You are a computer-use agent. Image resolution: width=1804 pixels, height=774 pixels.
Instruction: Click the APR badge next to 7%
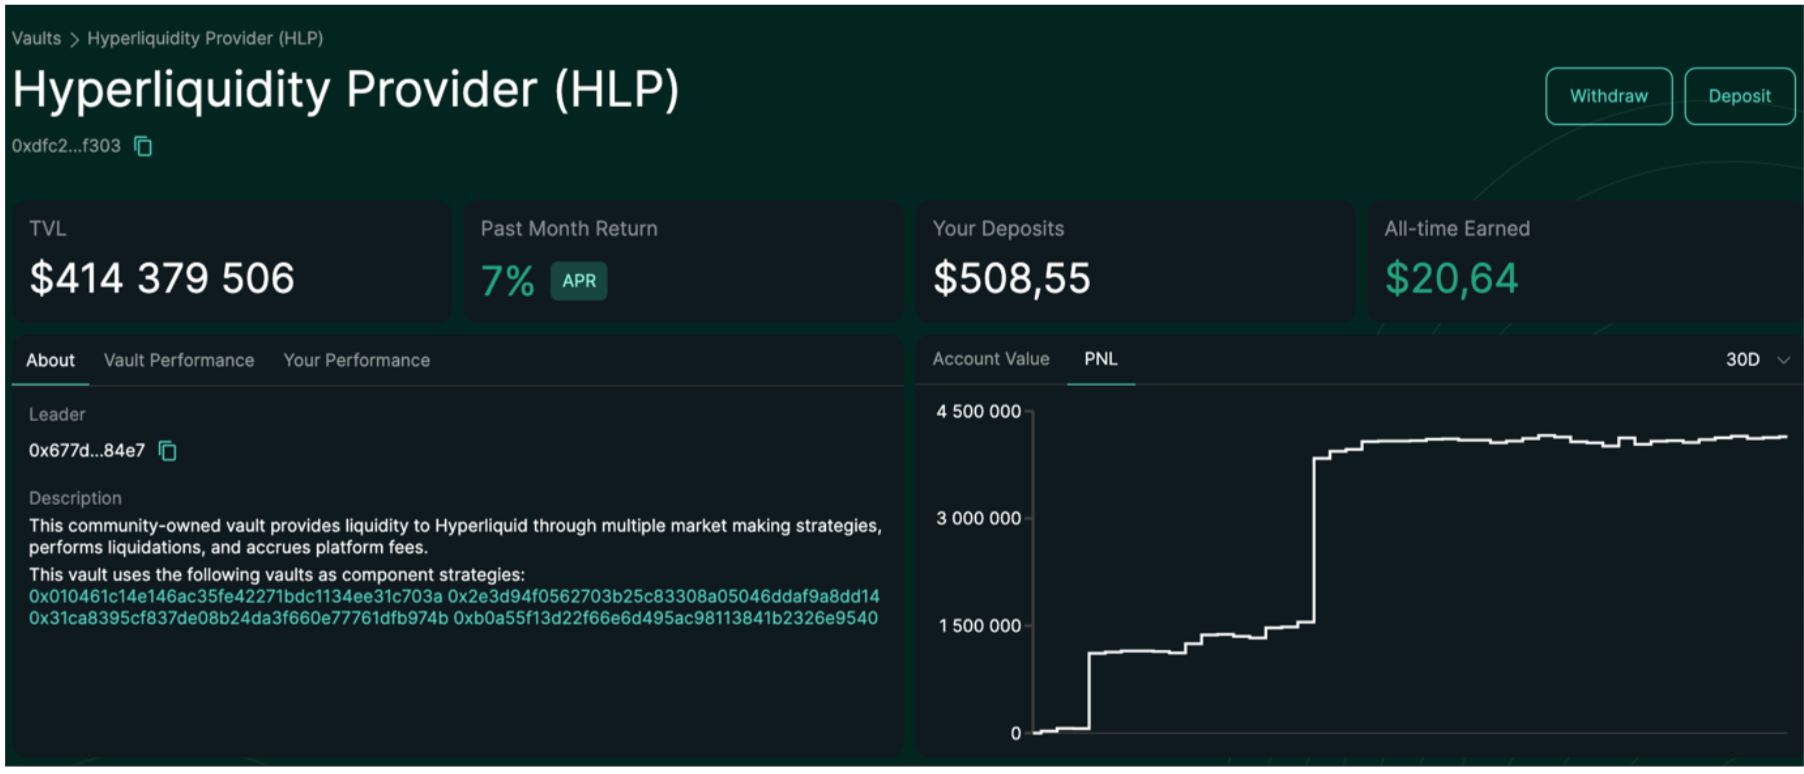[578, 281]
